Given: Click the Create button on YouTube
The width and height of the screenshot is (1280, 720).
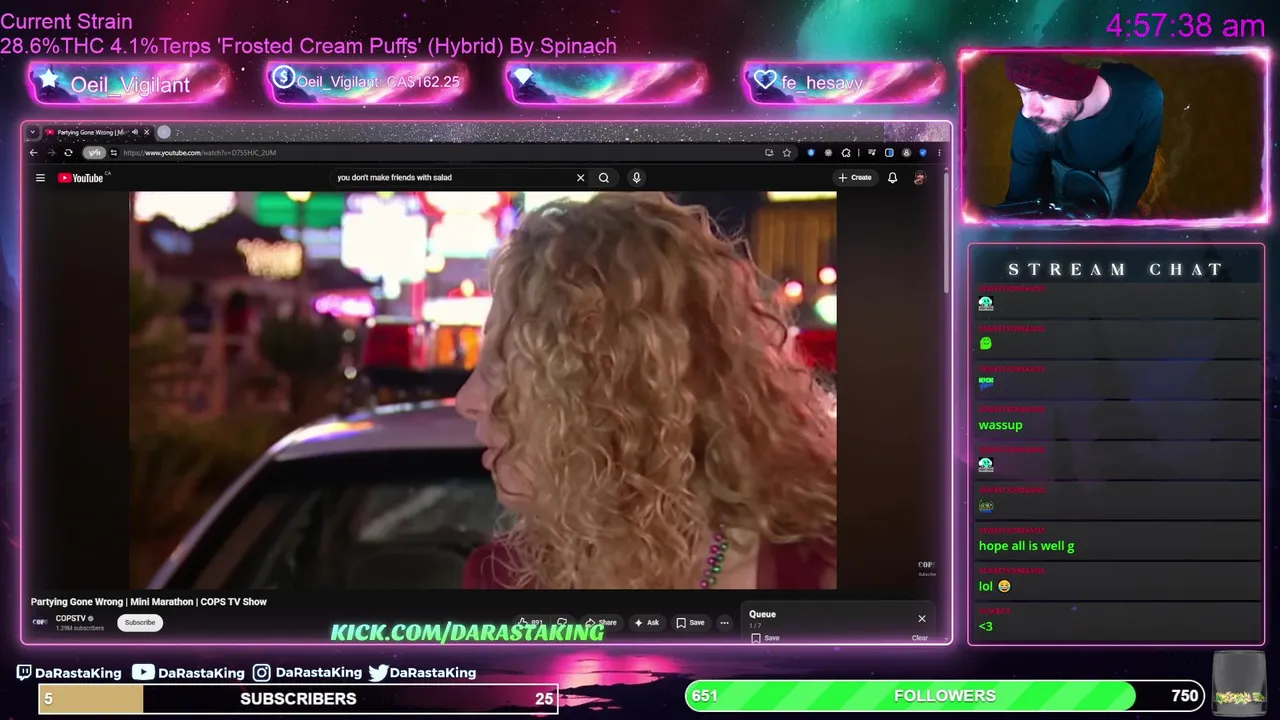Looking at the screenshot, I should click(855, 178).
